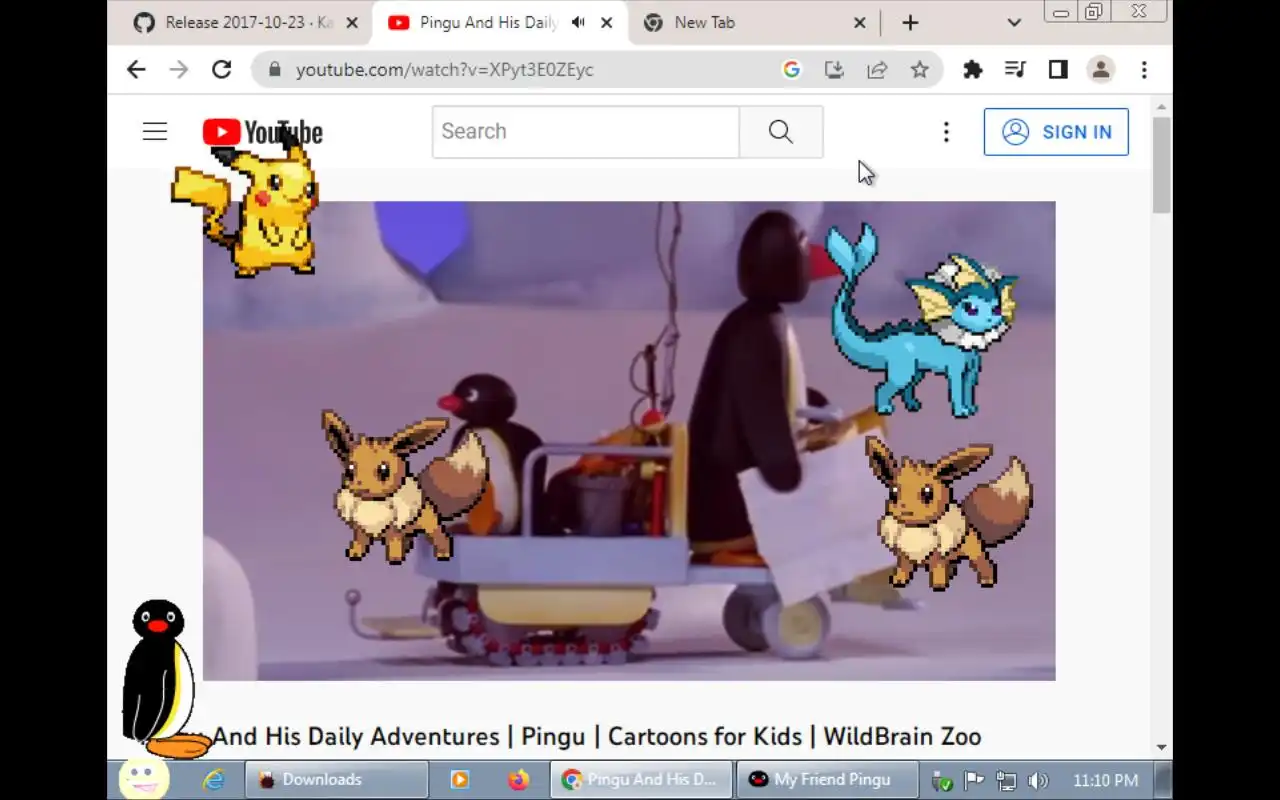
Task: Focus the YouTube Search field
Action: click(586, 131)
